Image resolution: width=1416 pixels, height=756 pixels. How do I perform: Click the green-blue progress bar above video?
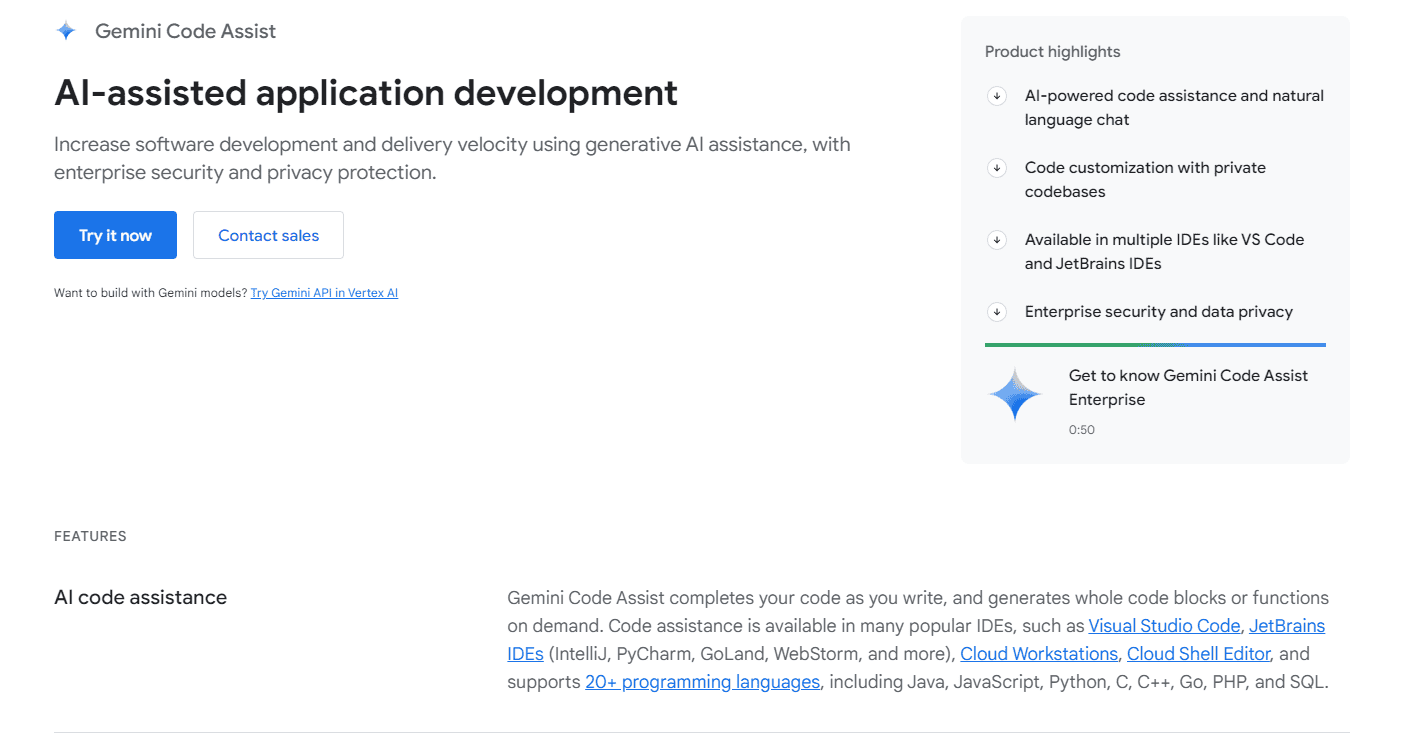[x=1155, y=345]
